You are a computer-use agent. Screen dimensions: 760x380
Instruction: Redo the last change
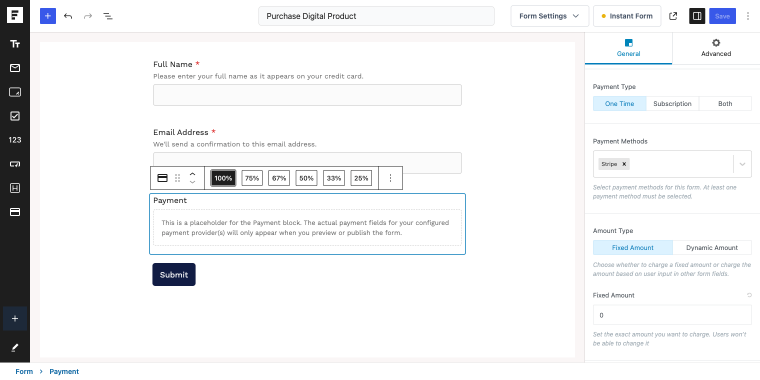(x=88, y=16)
